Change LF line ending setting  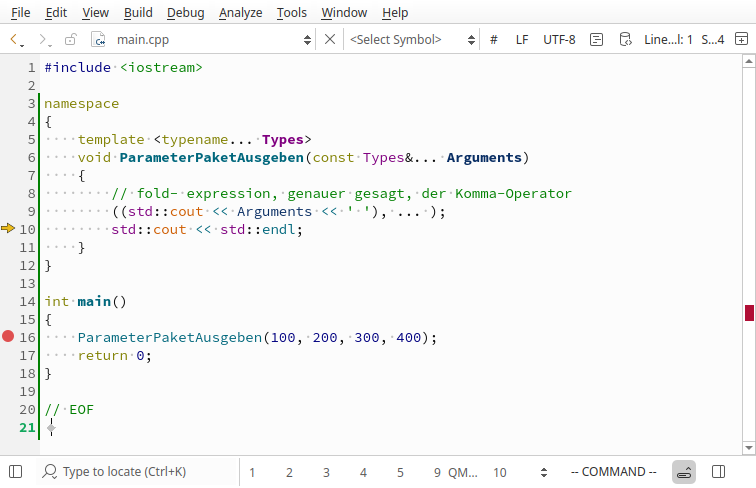coord(522,40)
